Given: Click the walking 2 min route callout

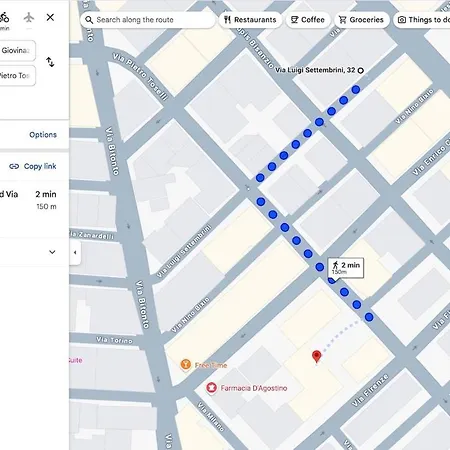Looking at the screenshot, I should pos(346,268).
